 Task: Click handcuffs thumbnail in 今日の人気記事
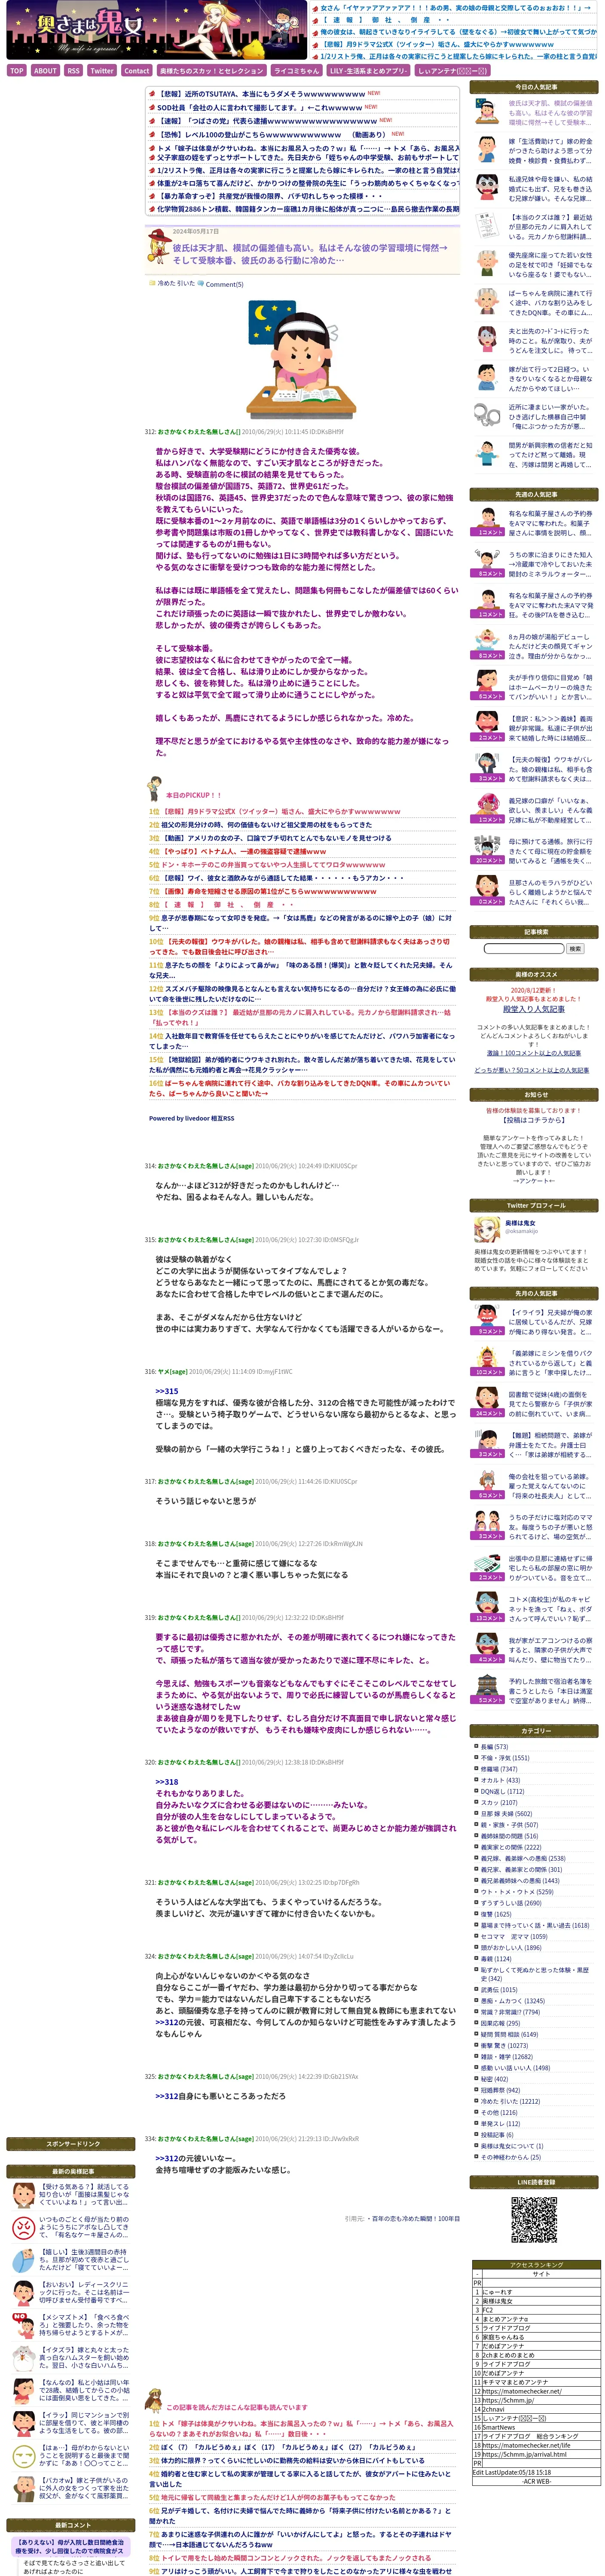[487, 416]
